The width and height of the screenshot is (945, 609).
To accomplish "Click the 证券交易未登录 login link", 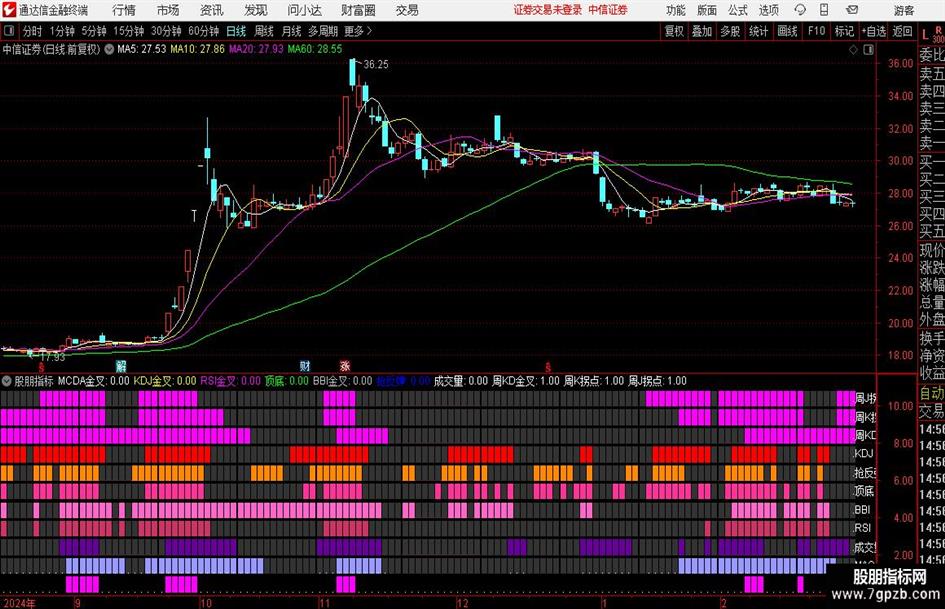I will (548, 10).
